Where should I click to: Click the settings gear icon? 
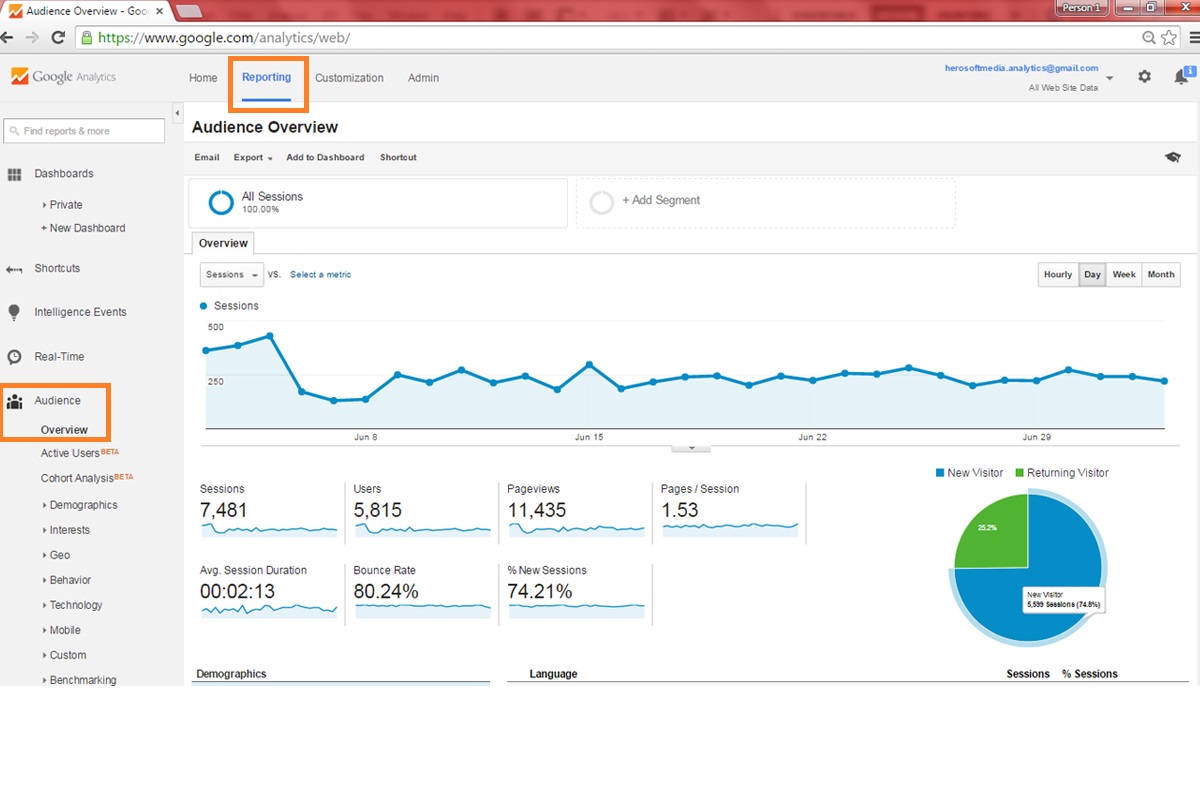coord(1144,77)
